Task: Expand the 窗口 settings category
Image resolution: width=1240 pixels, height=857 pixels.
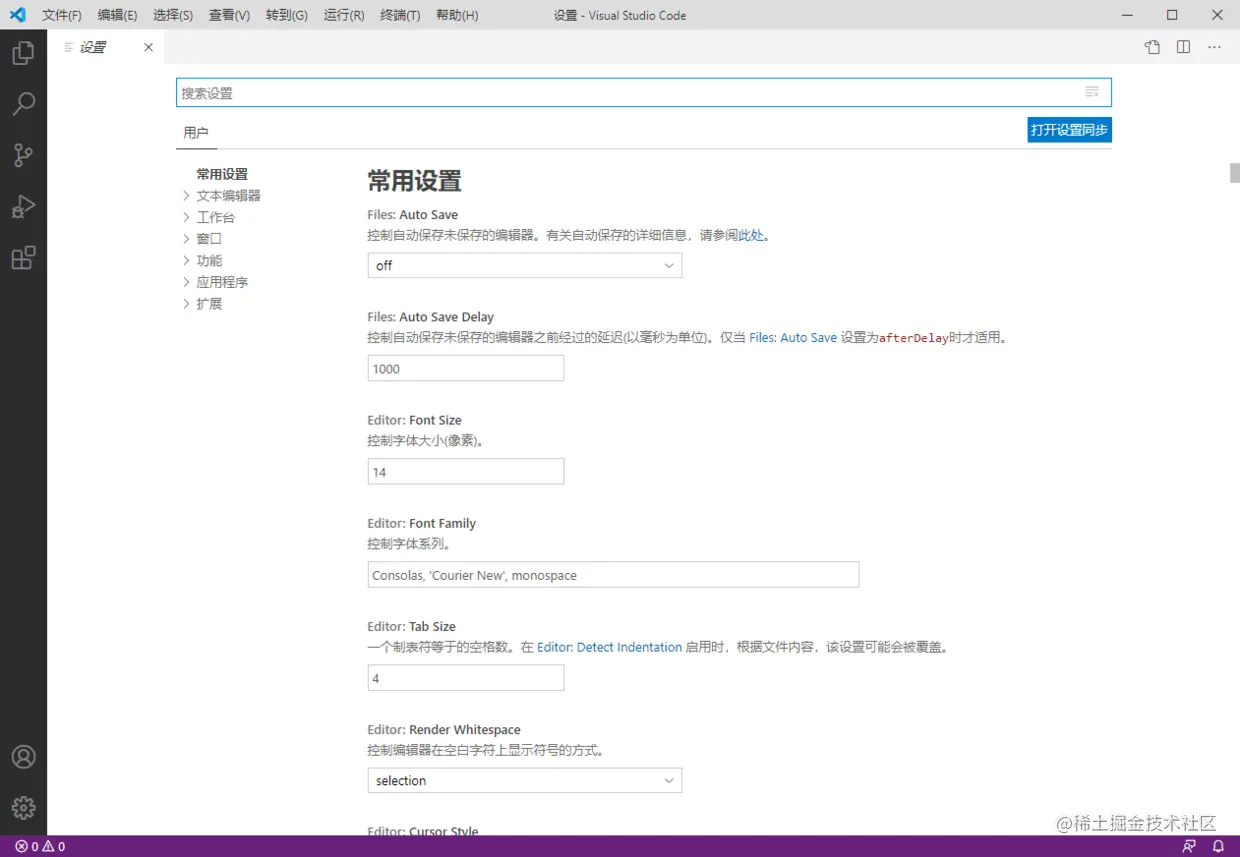Action: point(186,239)
